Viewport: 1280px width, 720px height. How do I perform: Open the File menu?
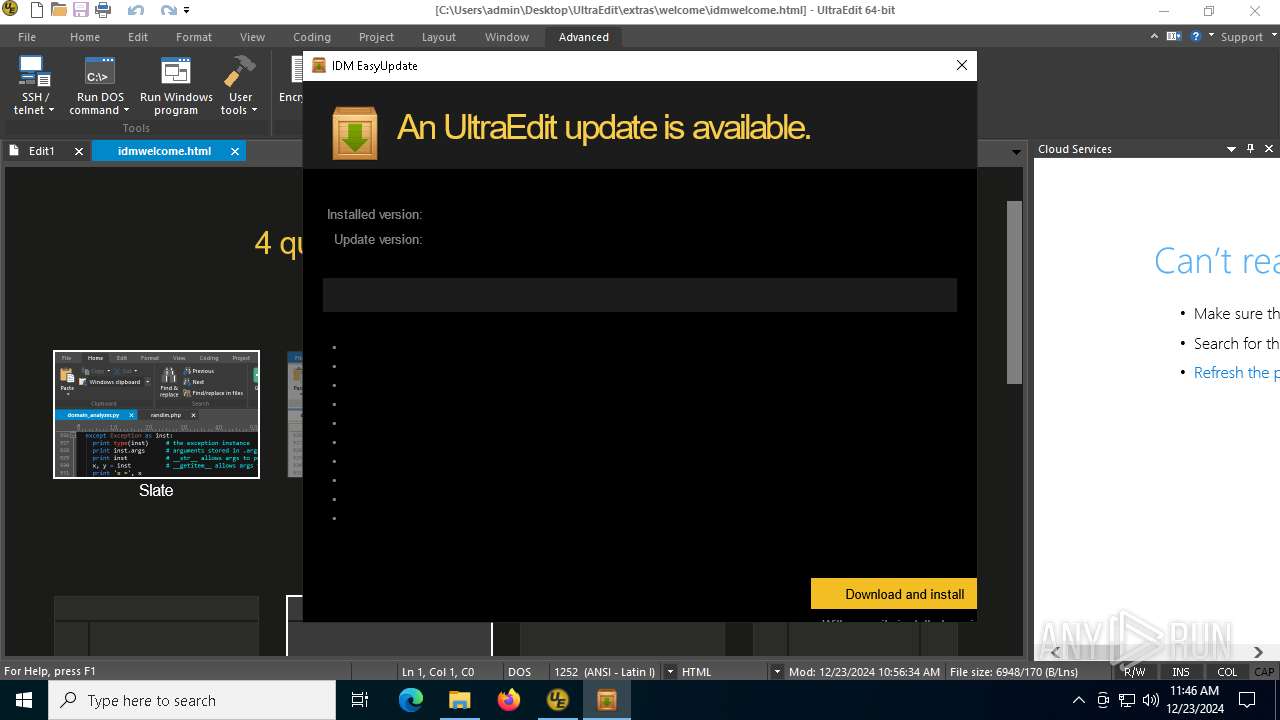[x=27, y=37]
